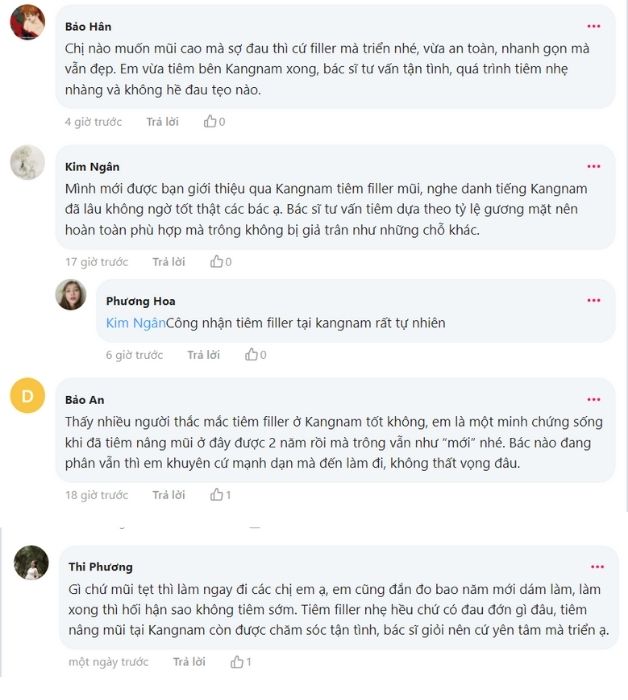Screen dimensions: 628x700
Task: Like Kim Ngân's comment with thumbs-up
Action: click(x=215, y=262)
